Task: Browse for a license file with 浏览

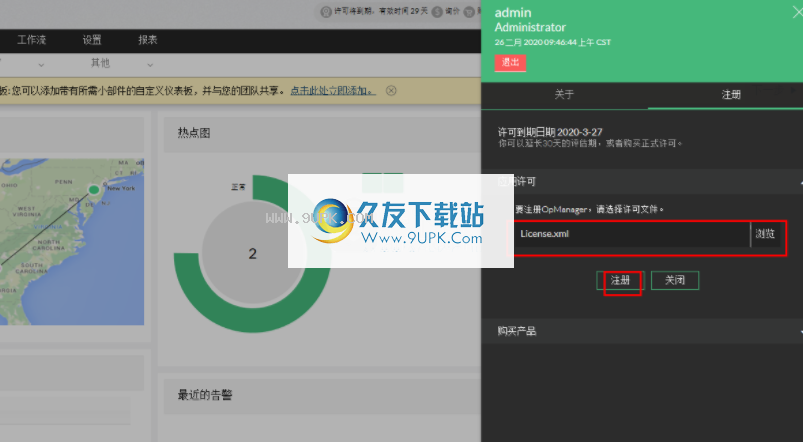Action: (765, 234)
